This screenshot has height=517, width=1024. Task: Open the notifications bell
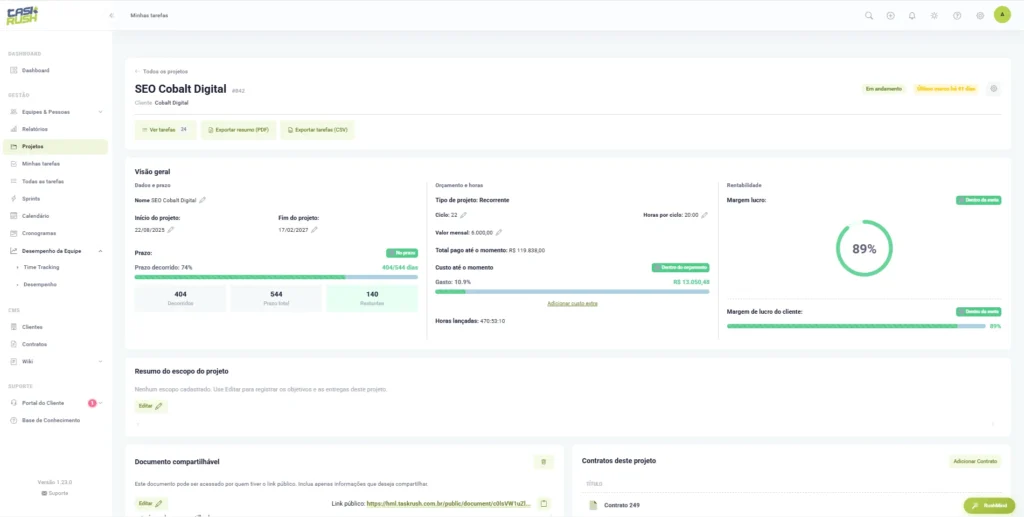(x=912, y=16)
